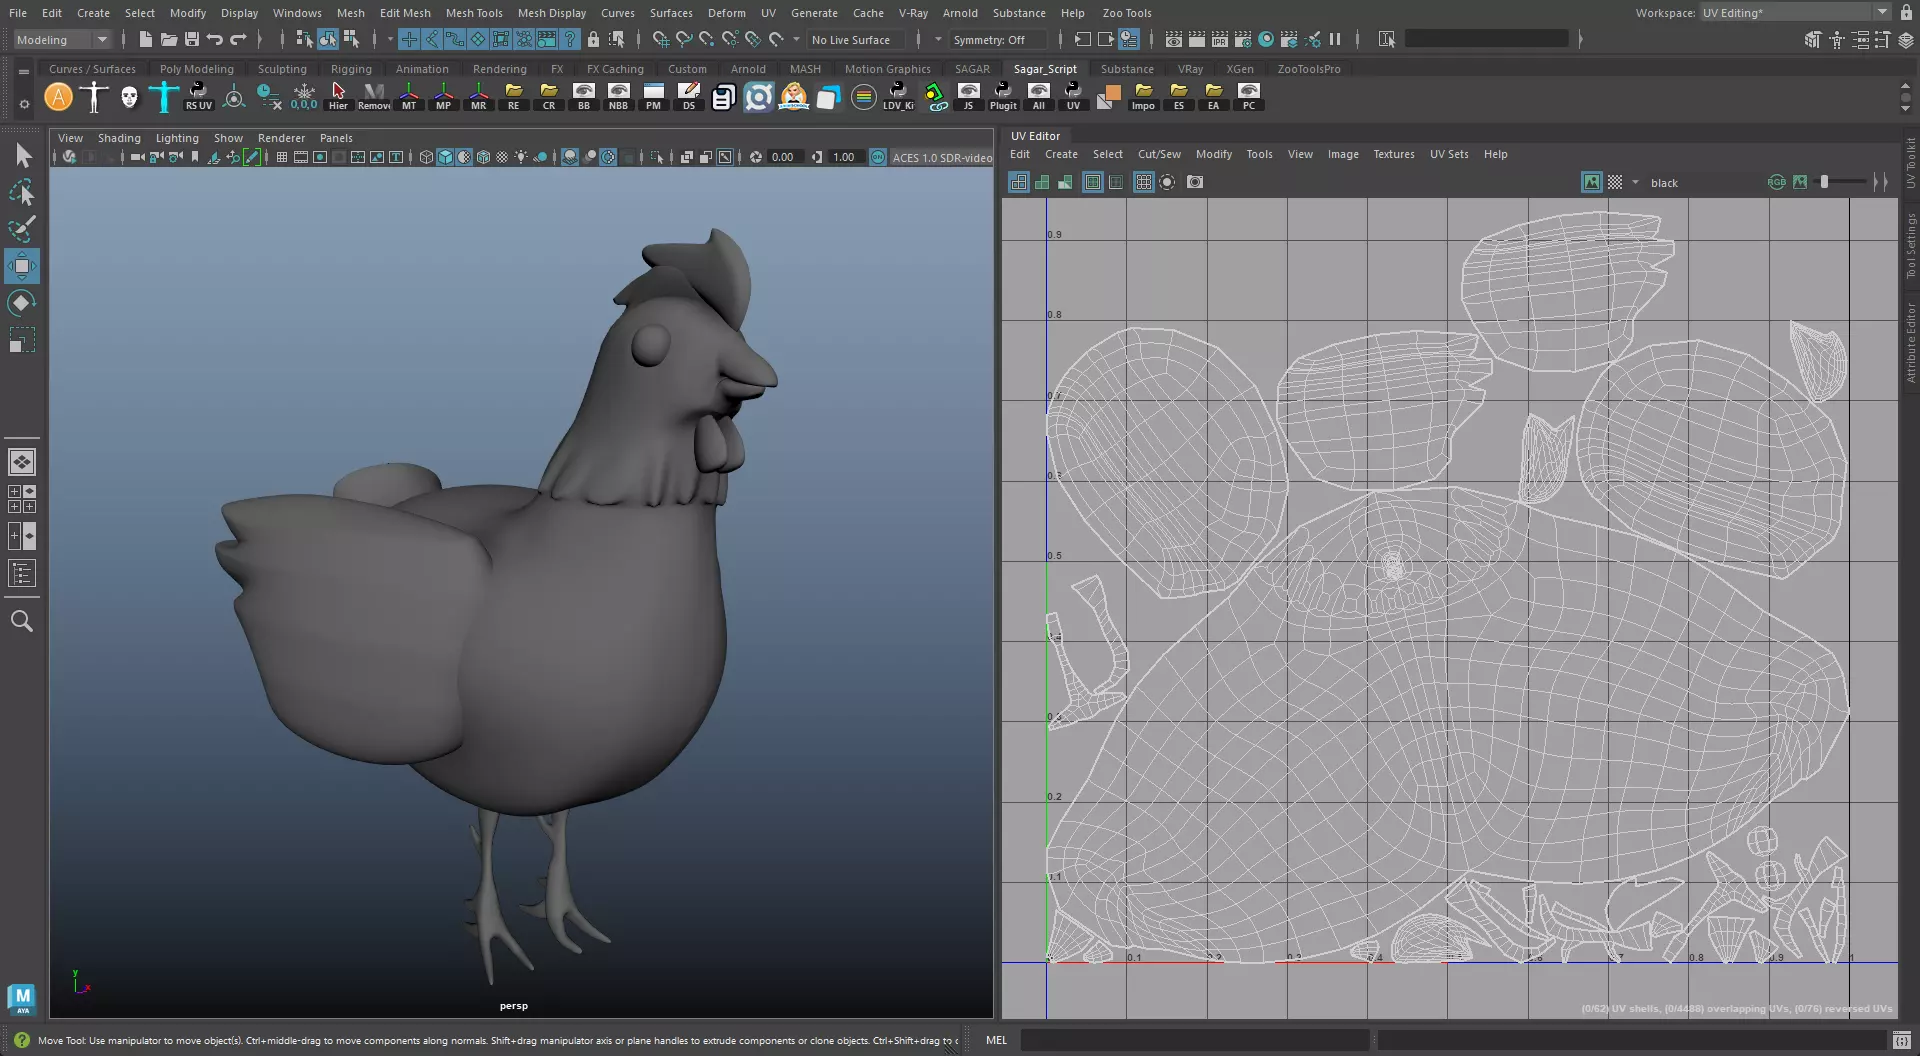Screen dimensions: 1920x1056
Task: Click the orange A shelf icon
Action: [x=59, y=97]
